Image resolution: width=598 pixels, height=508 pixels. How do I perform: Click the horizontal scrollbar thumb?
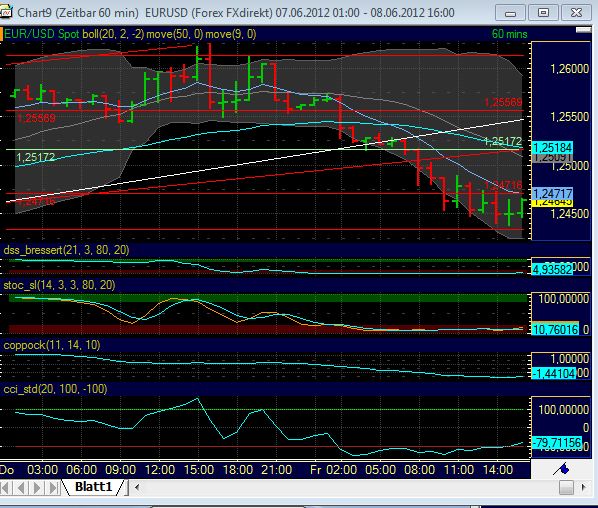pyautogui.click(x=566, y=487)
